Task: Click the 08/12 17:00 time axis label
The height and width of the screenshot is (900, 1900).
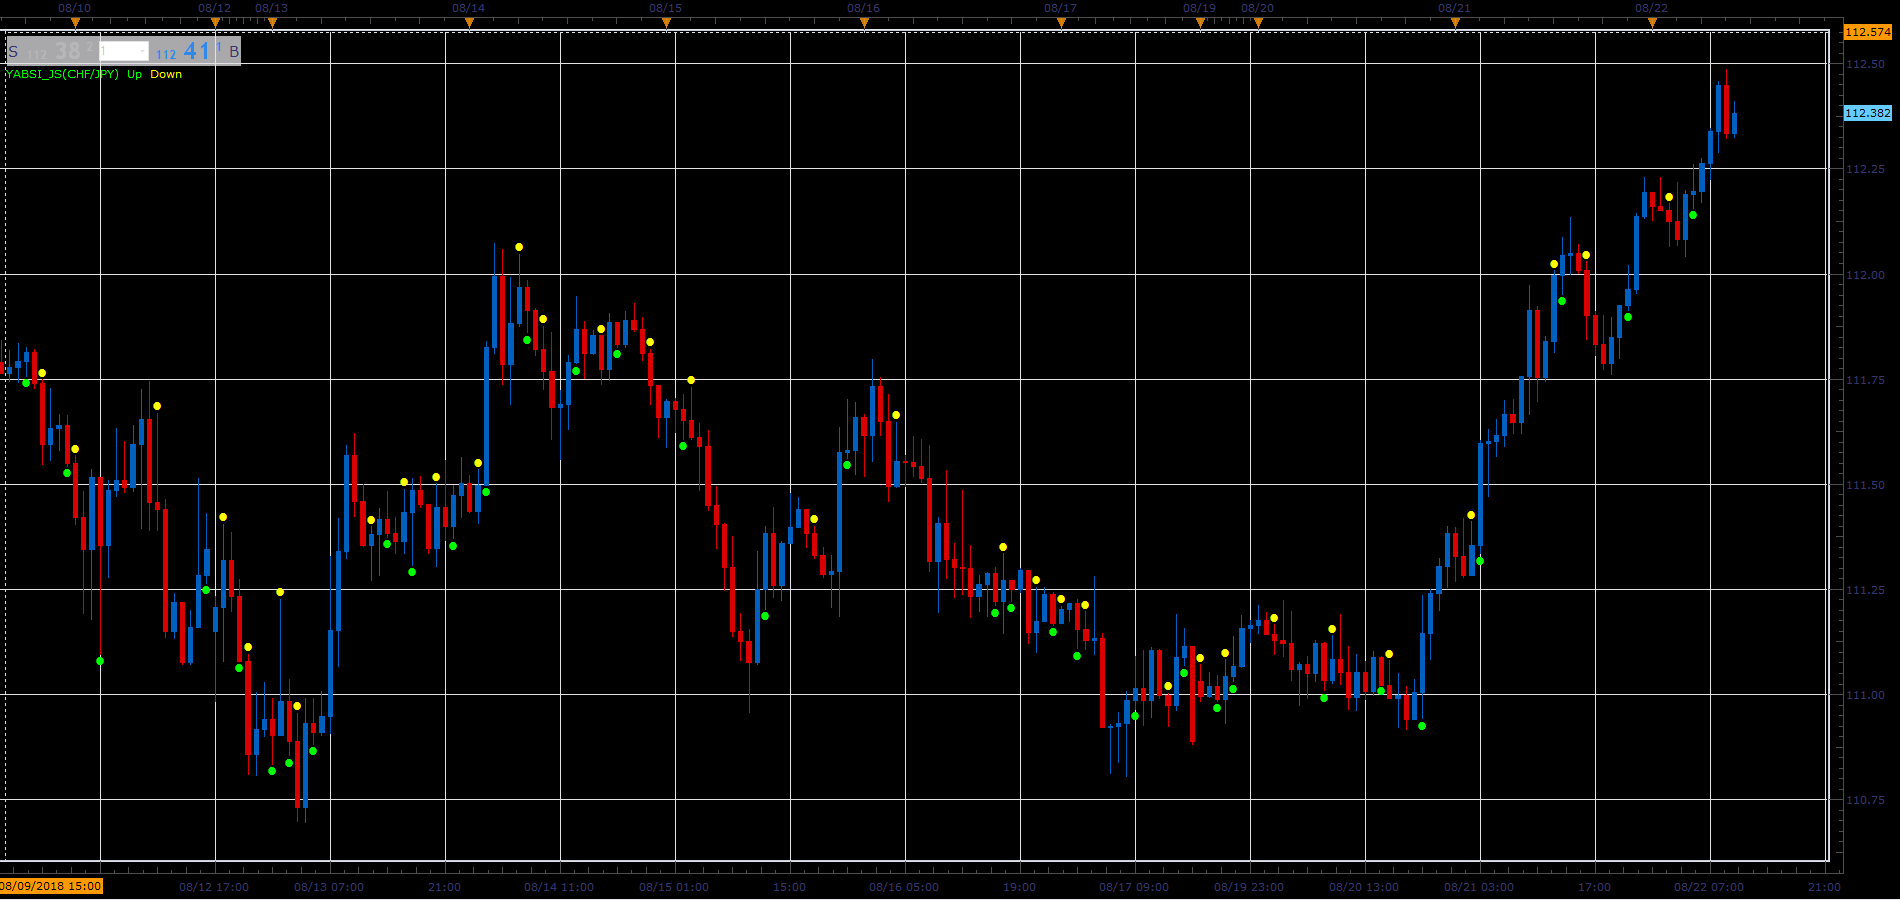Action: (x=214, y=887)
